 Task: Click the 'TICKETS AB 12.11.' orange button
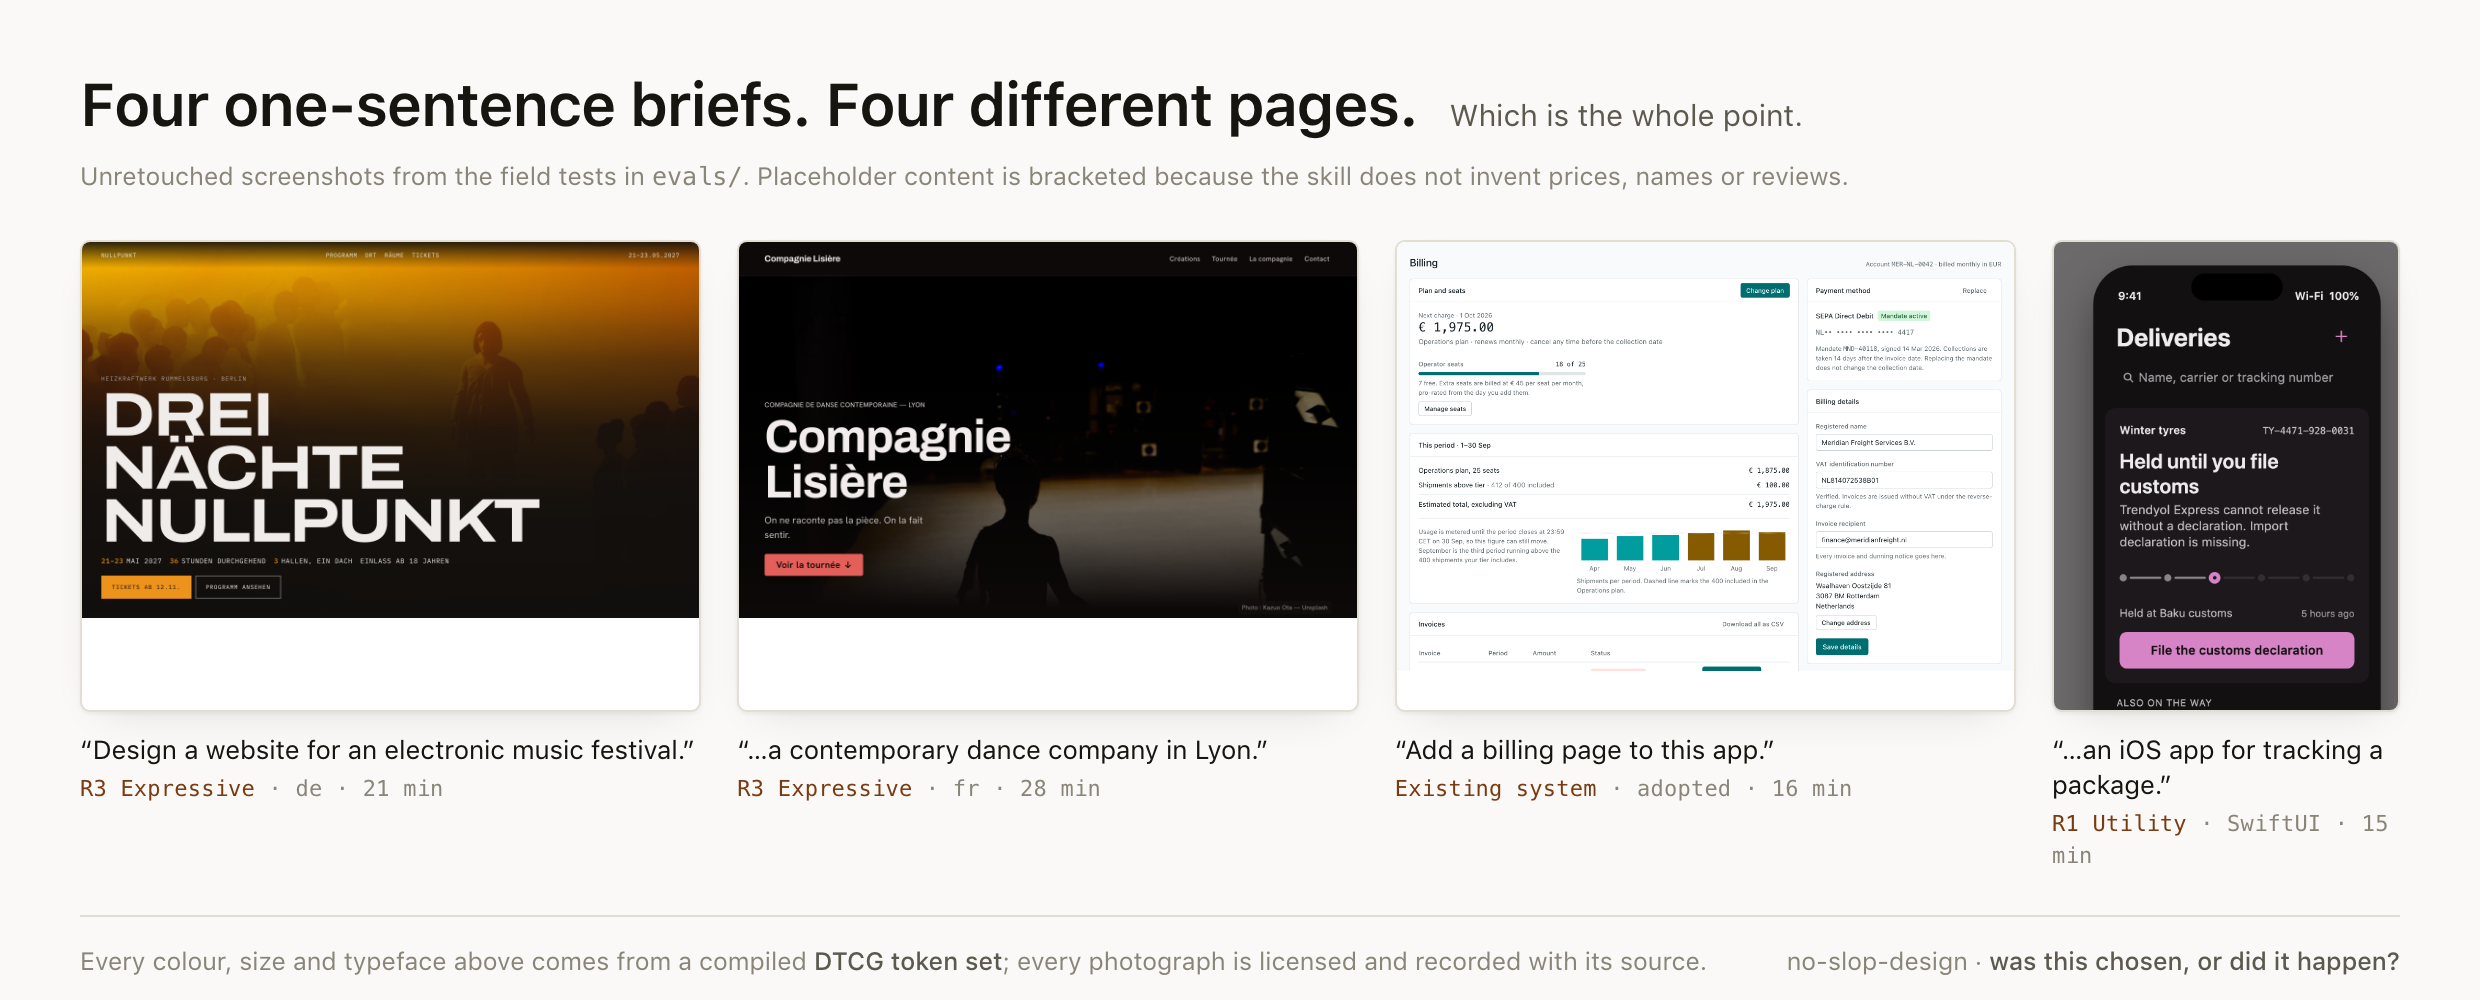(146, 587)
